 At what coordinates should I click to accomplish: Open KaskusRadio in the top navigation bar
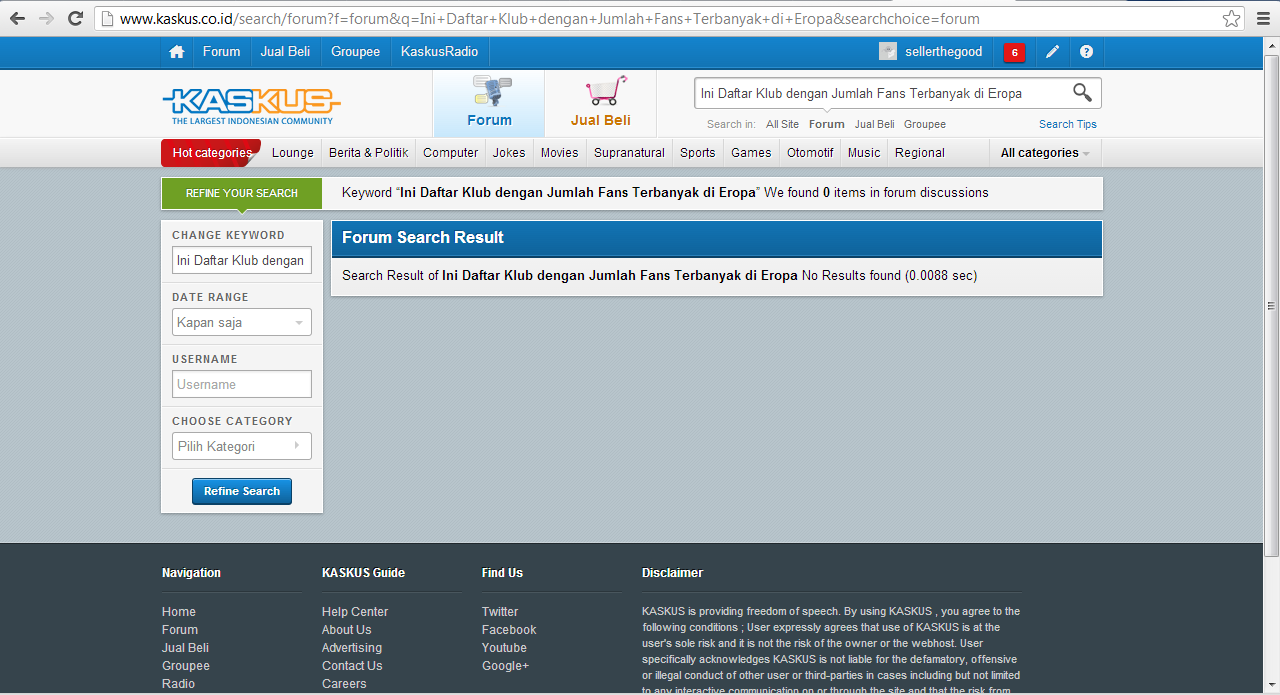click(439, 52)
